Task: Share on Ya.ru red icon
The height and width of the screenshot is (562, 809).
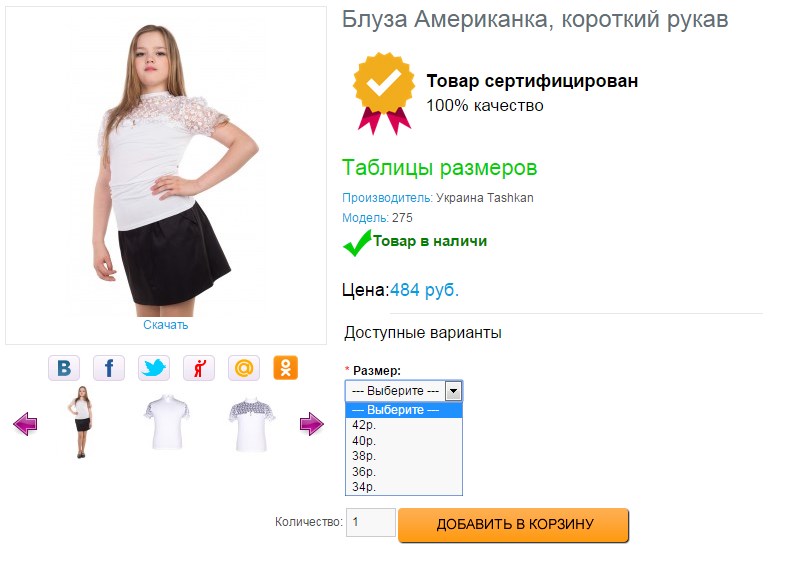Action: point(199,368)
